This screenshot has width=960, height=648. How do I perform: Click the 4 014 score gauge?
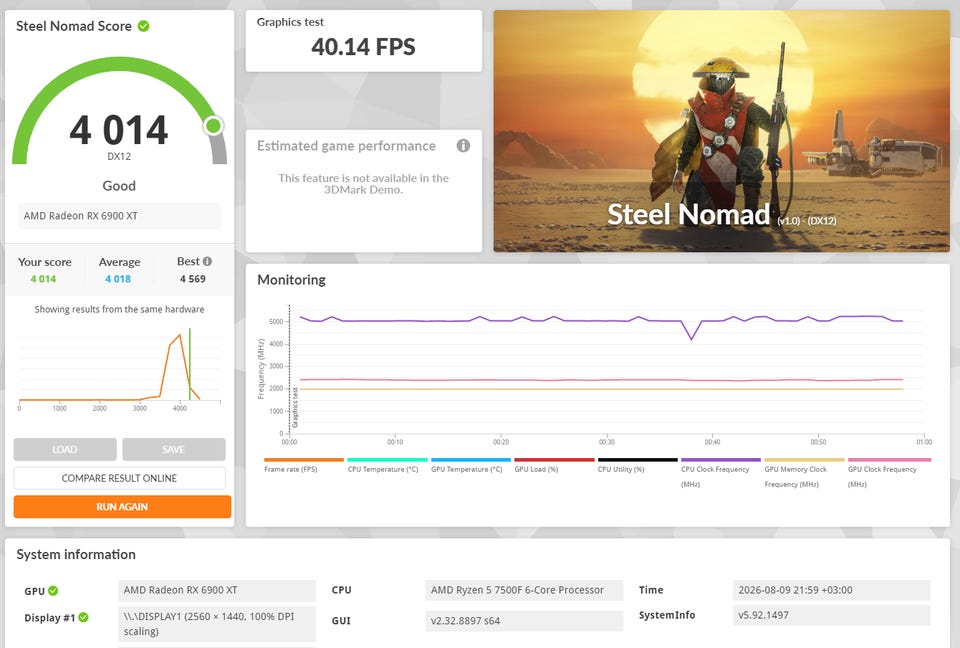119,113
